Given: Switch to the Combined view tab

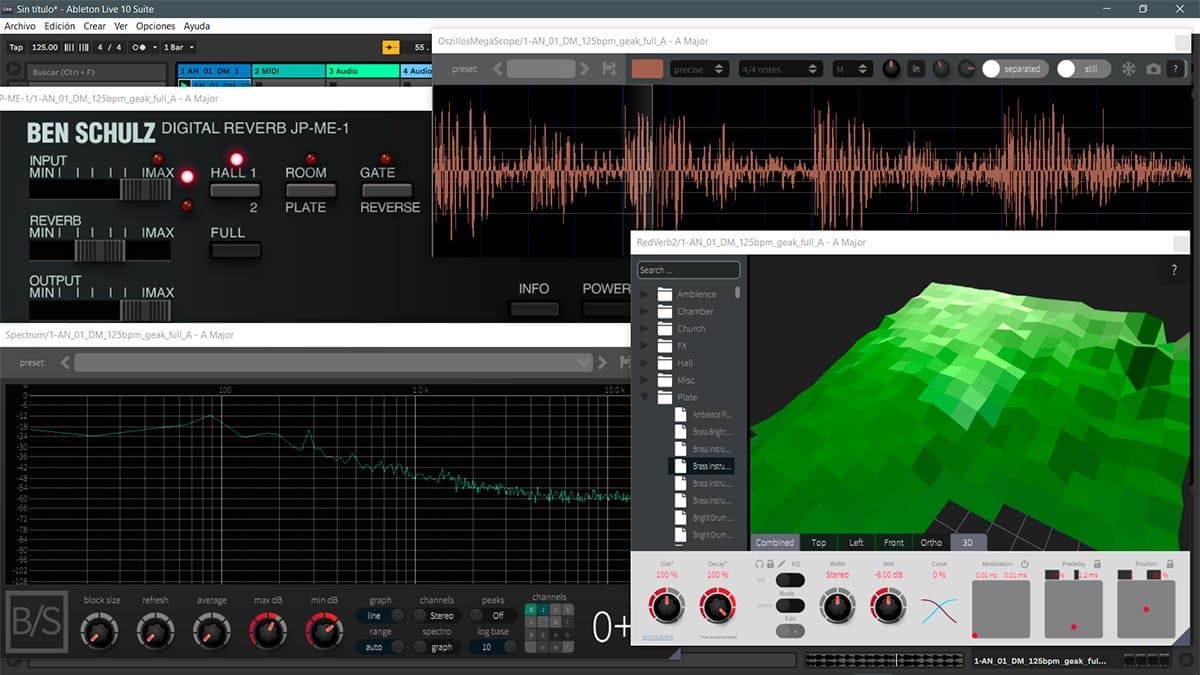Looking at the screenshot, I should pyautogui.click(x=775, y=542).
